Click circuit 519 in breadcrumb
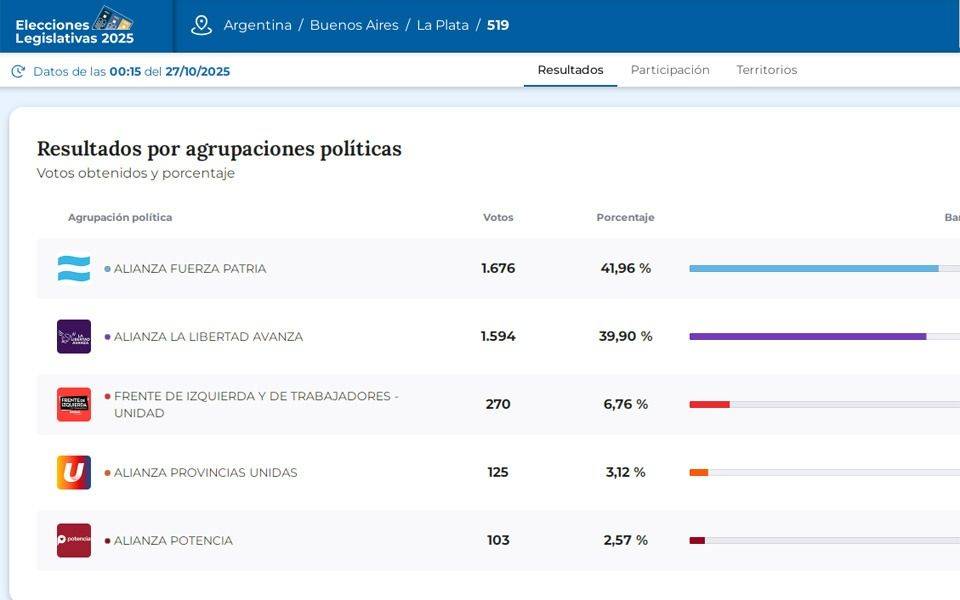This screenshot has width=960, height=600. coord(498,25)
